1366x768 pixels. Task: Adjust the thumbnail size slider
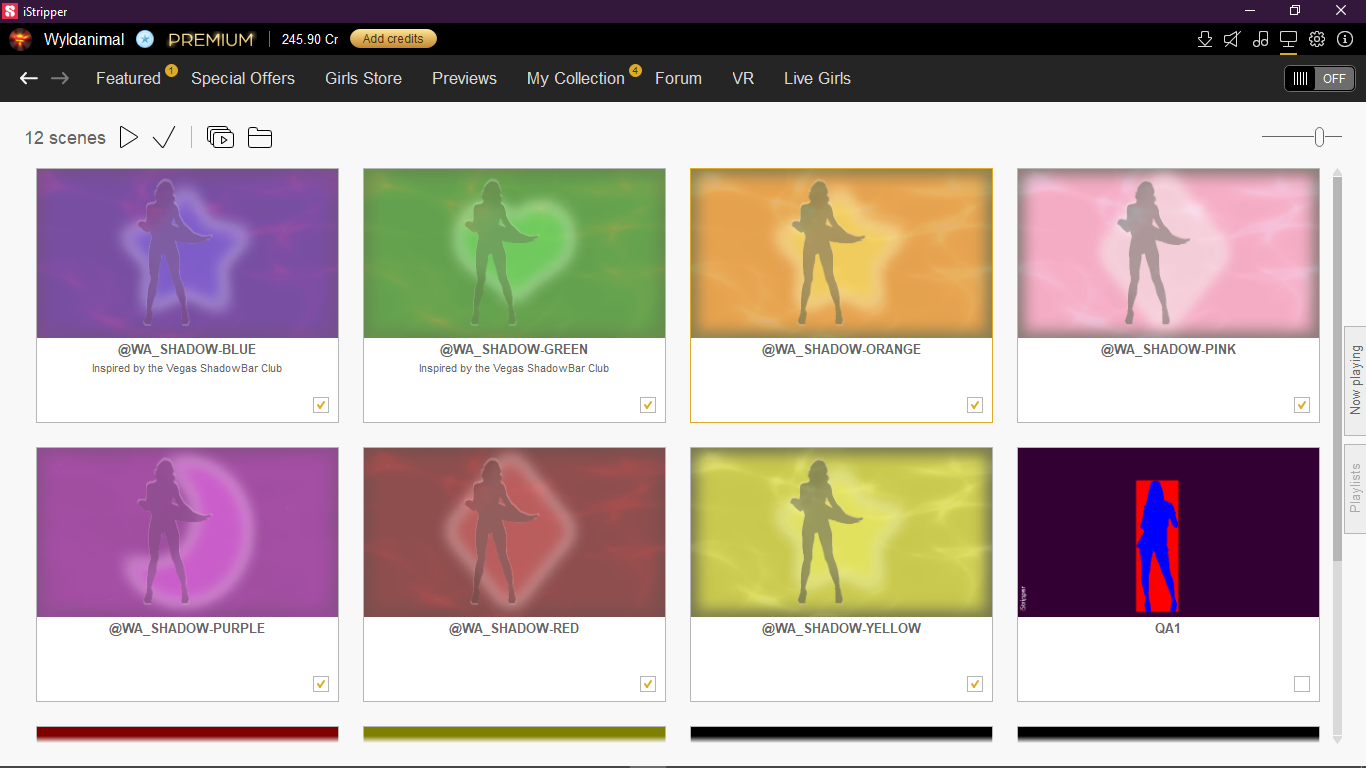1320,137
